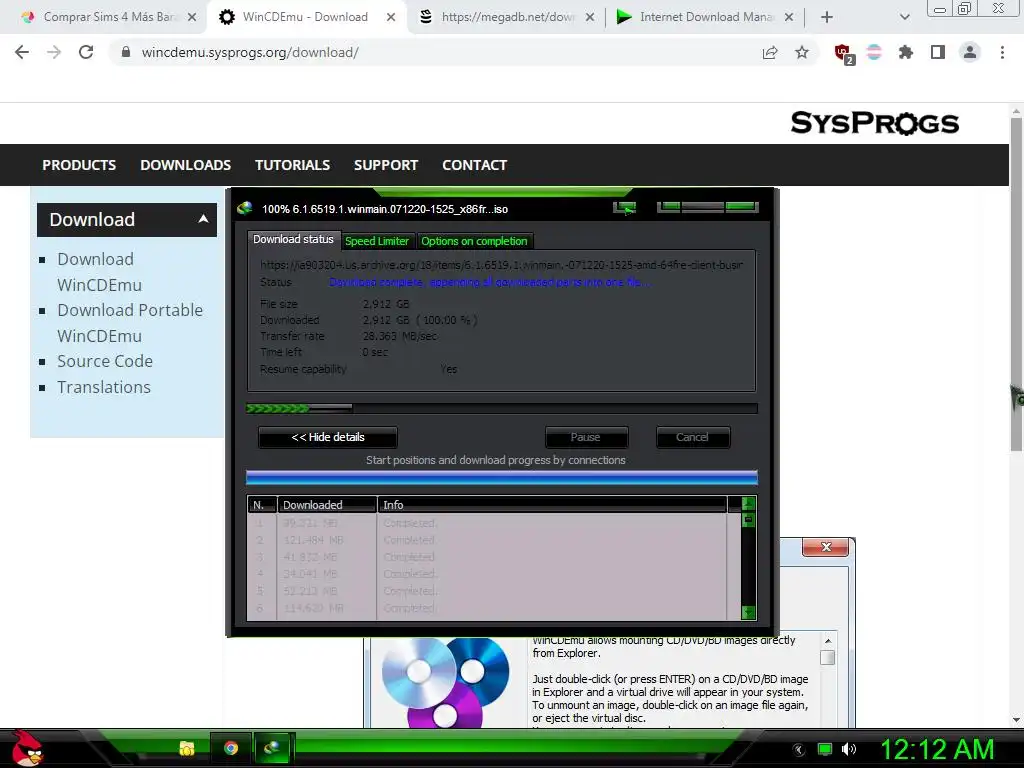Image resolution: width=1024 pixels, height=768 pixels.
Task: Switch to the megadb.net tab
Action: [x=507, y=17]
